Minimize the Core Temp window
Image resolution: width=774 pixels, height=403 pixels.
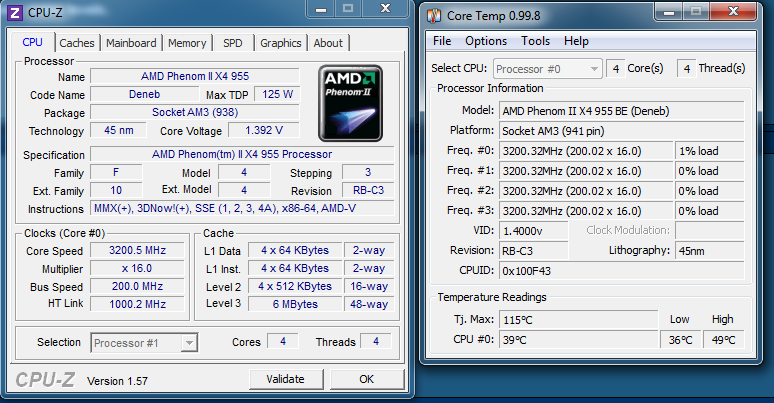[668, 11]
